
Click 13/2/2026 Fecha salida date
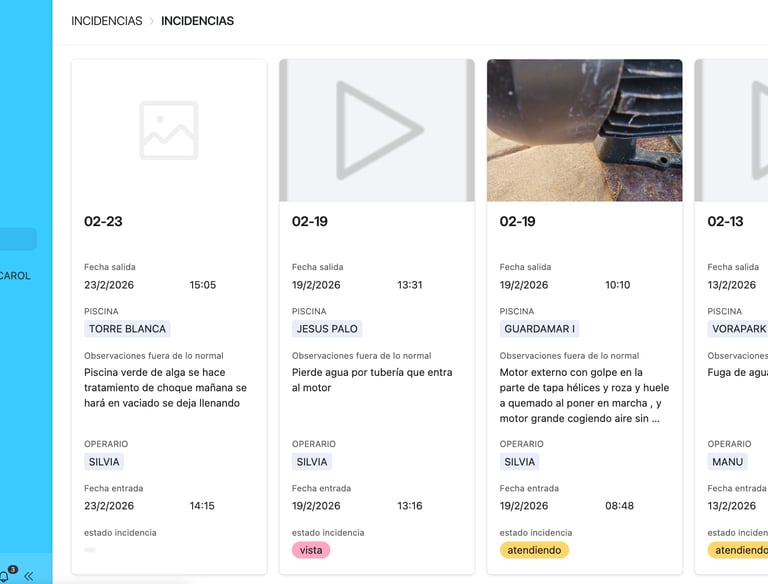tap(732, 285)
